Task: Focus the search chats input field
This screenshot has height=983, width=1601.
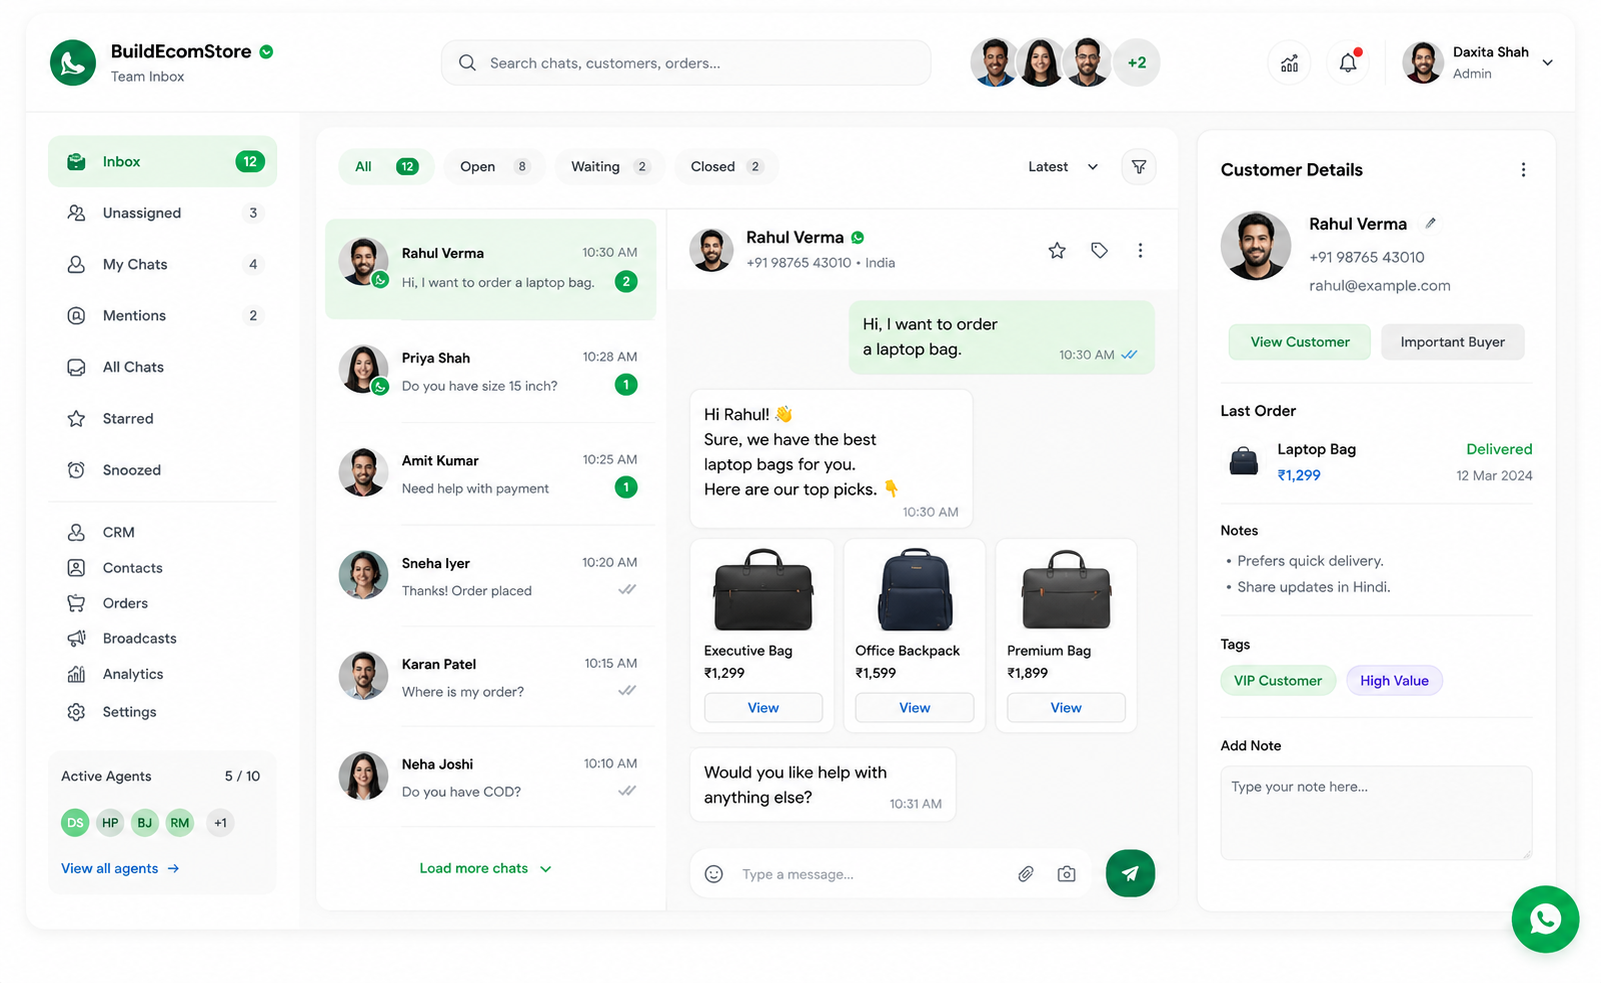Action: point(686,63)
